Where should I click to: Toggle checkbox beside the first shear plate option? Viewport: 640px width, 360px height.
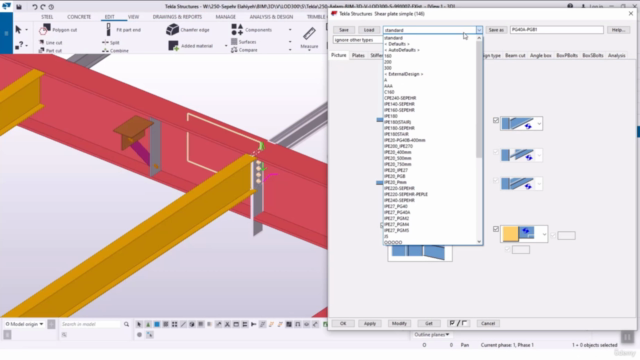[x=496, y=120]
